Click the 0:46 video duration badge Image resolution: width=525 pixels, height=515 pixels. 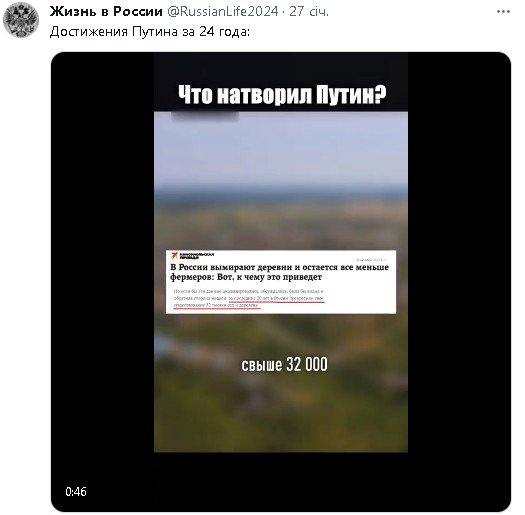pos(76,492)
